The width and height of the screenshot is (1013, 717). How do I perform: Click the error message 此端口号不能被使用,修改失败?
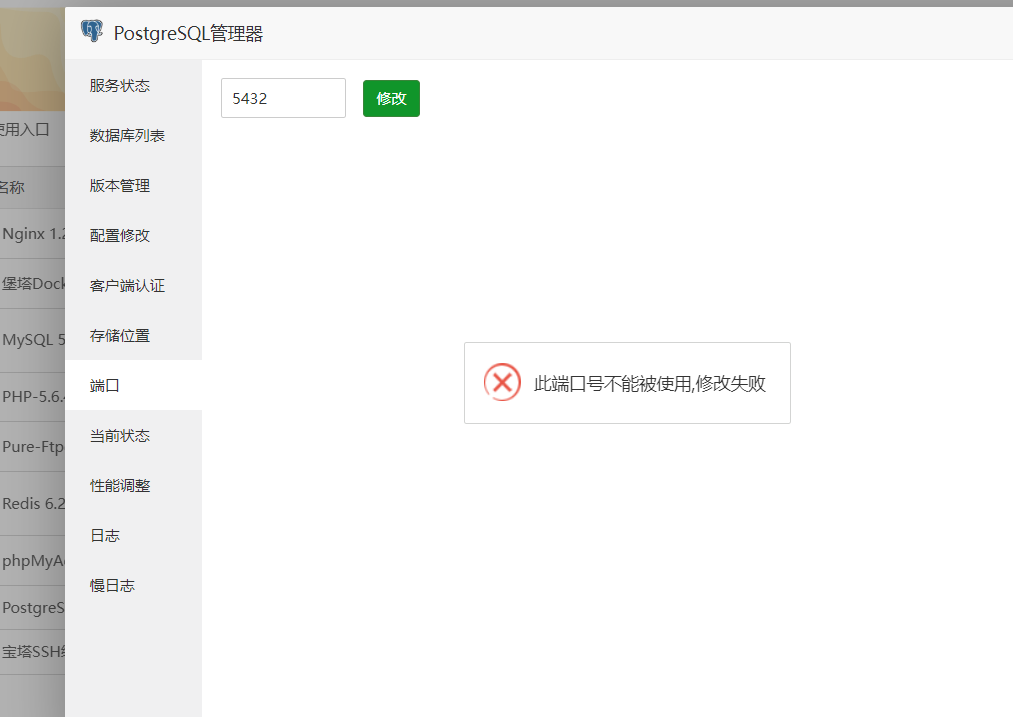649,384
